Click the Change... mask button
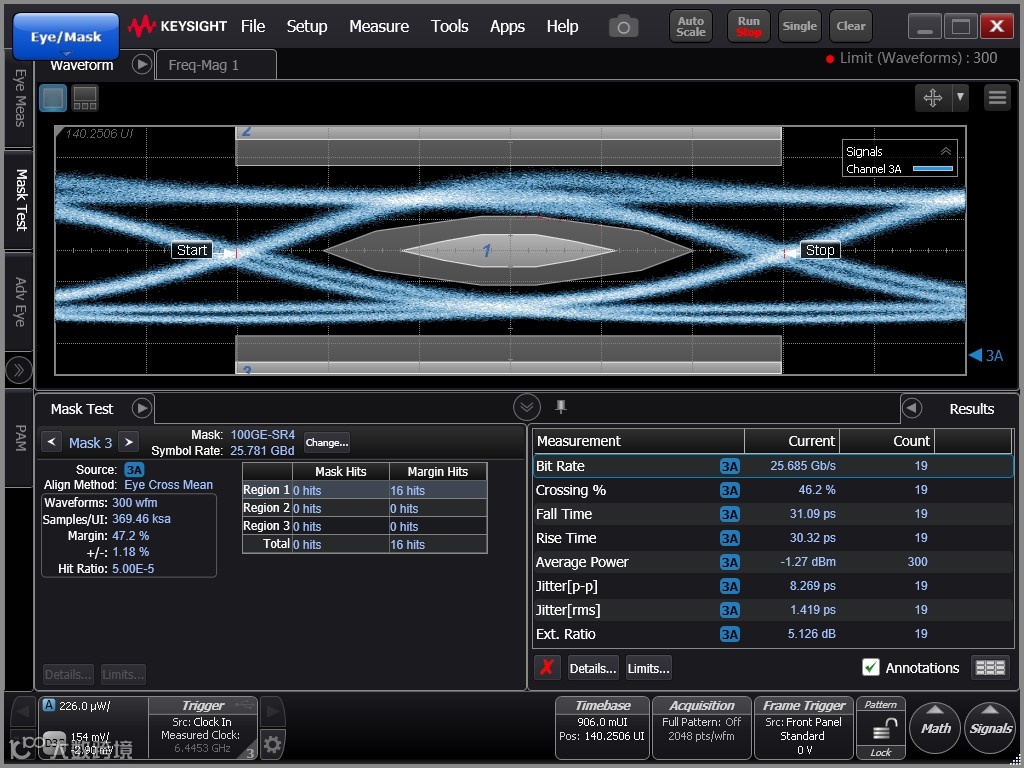The width and height of the screenshot is (1024, 768). pyautogui.click(x=327, y=443)
